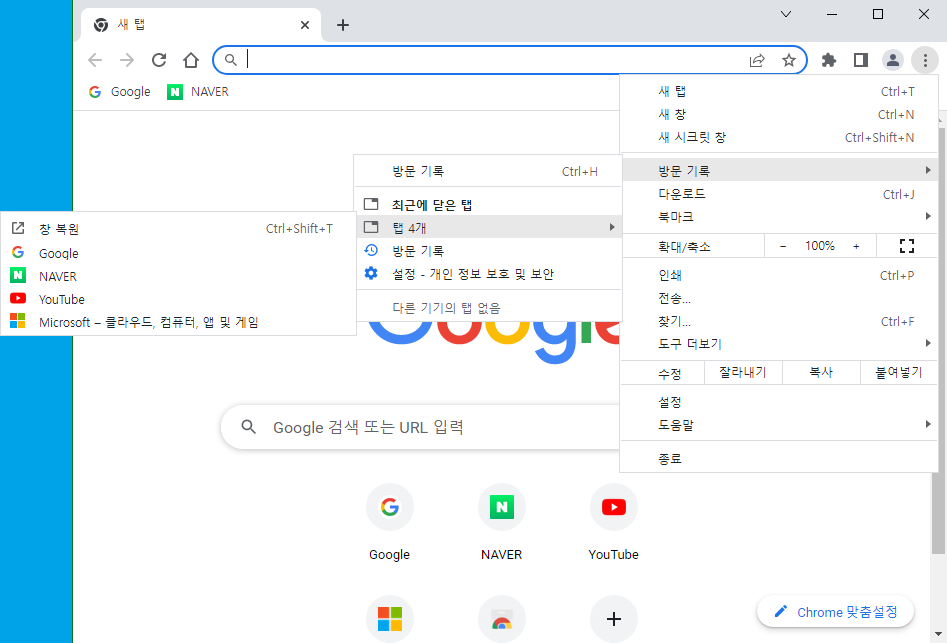
Task: Open 다운로드 from Chrome menu
Action: (x=779, y=194)
